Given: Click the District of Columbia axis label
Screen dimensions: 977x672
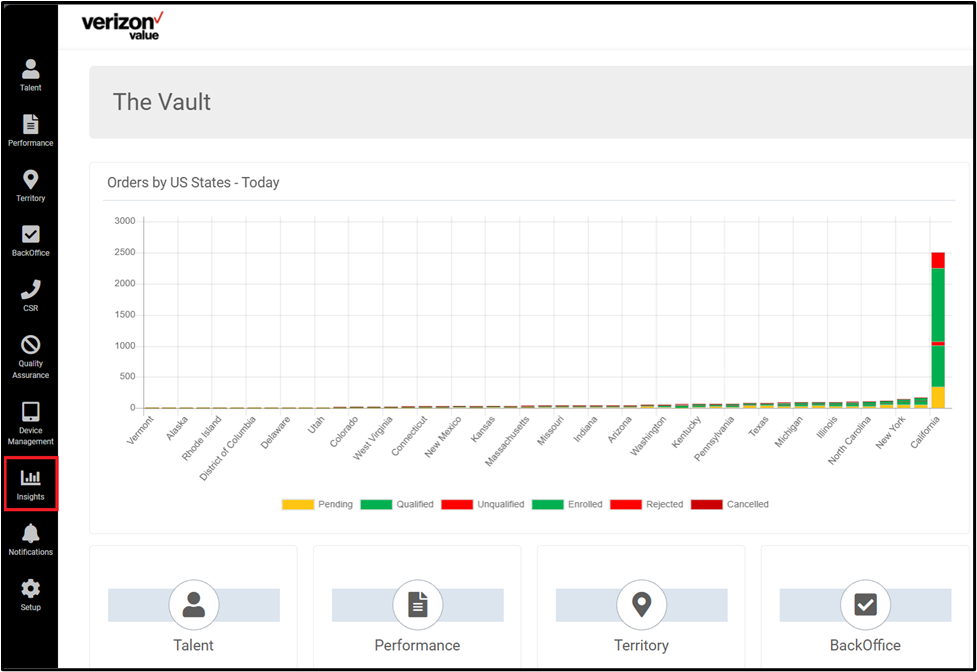Looking at the screenshot, I should pos(227,448).
